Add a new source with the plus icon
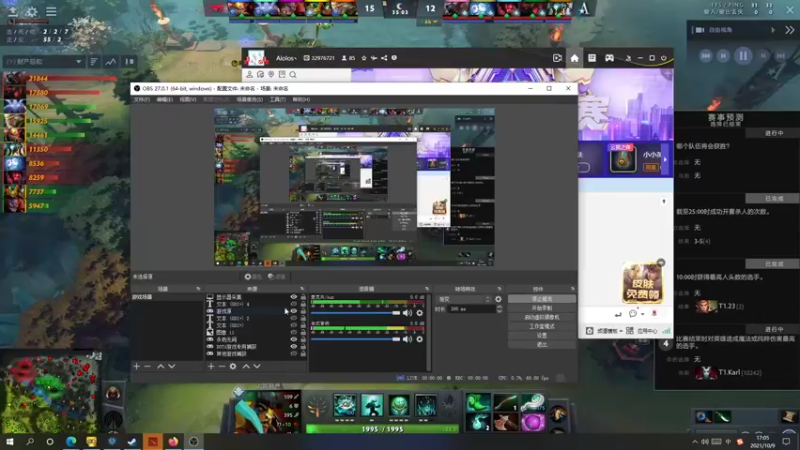The image size is (800, 450). click(211, 366)
